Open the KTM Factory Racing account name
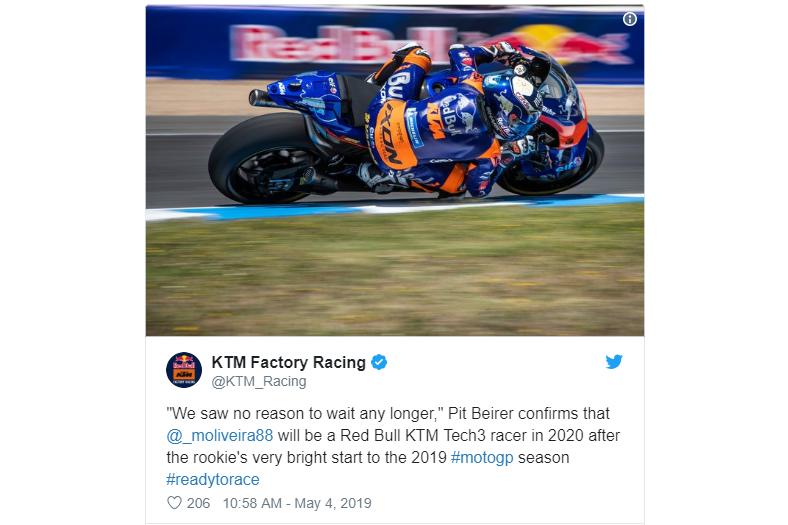The image size is (788, 525). coord(288,362)
